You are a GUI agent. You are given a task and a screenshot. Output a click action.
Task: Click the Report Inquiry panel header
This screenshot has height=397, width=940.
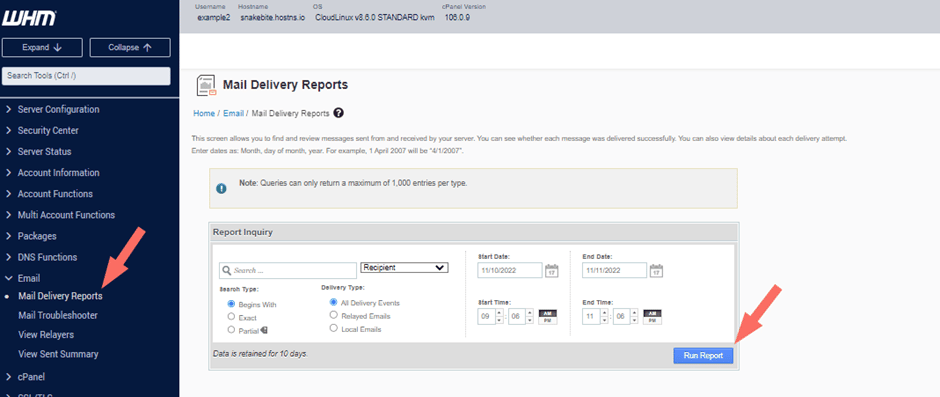(x=474, y=231)
